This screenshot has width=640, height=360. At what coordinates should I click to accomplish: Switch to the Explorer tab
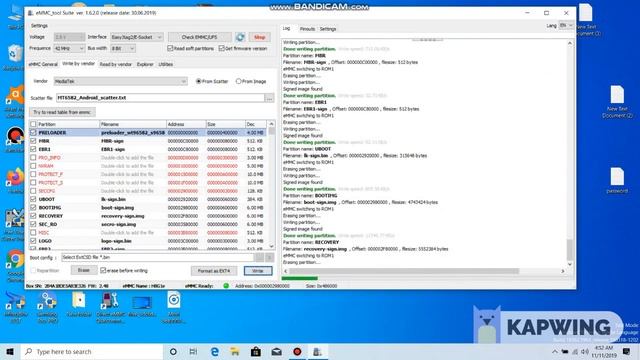[145, 64]
